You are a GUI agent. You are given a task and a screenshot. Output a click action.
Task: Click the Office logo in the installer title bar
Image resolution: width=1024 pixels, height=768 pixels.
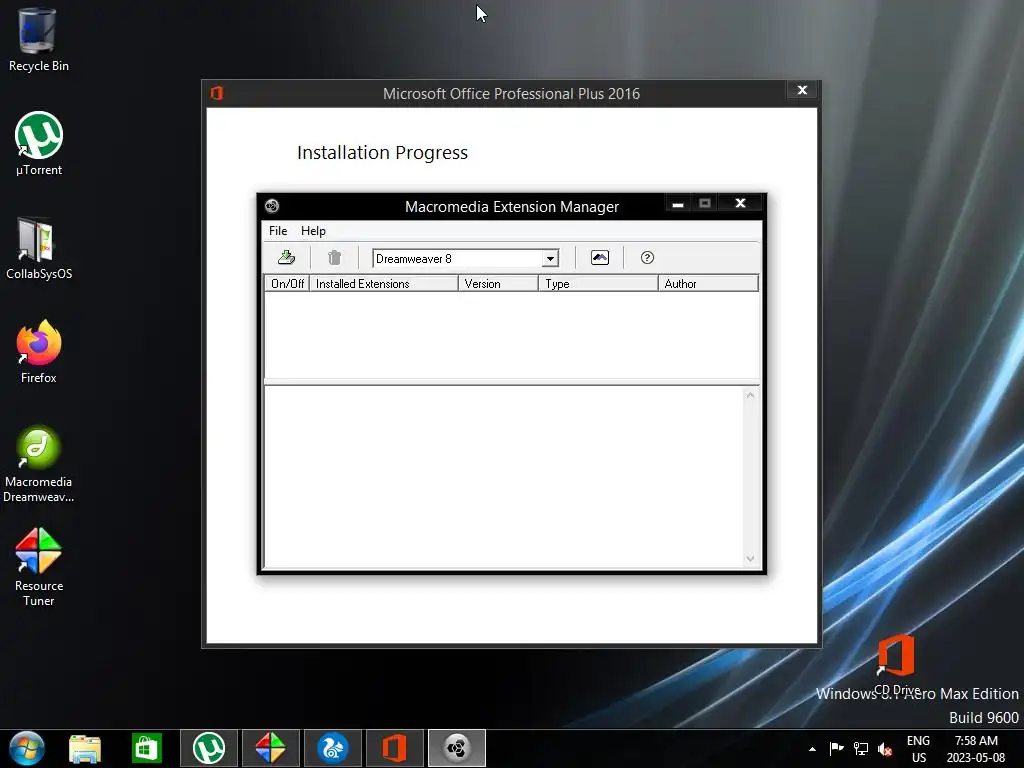click(x=217, y=93)
